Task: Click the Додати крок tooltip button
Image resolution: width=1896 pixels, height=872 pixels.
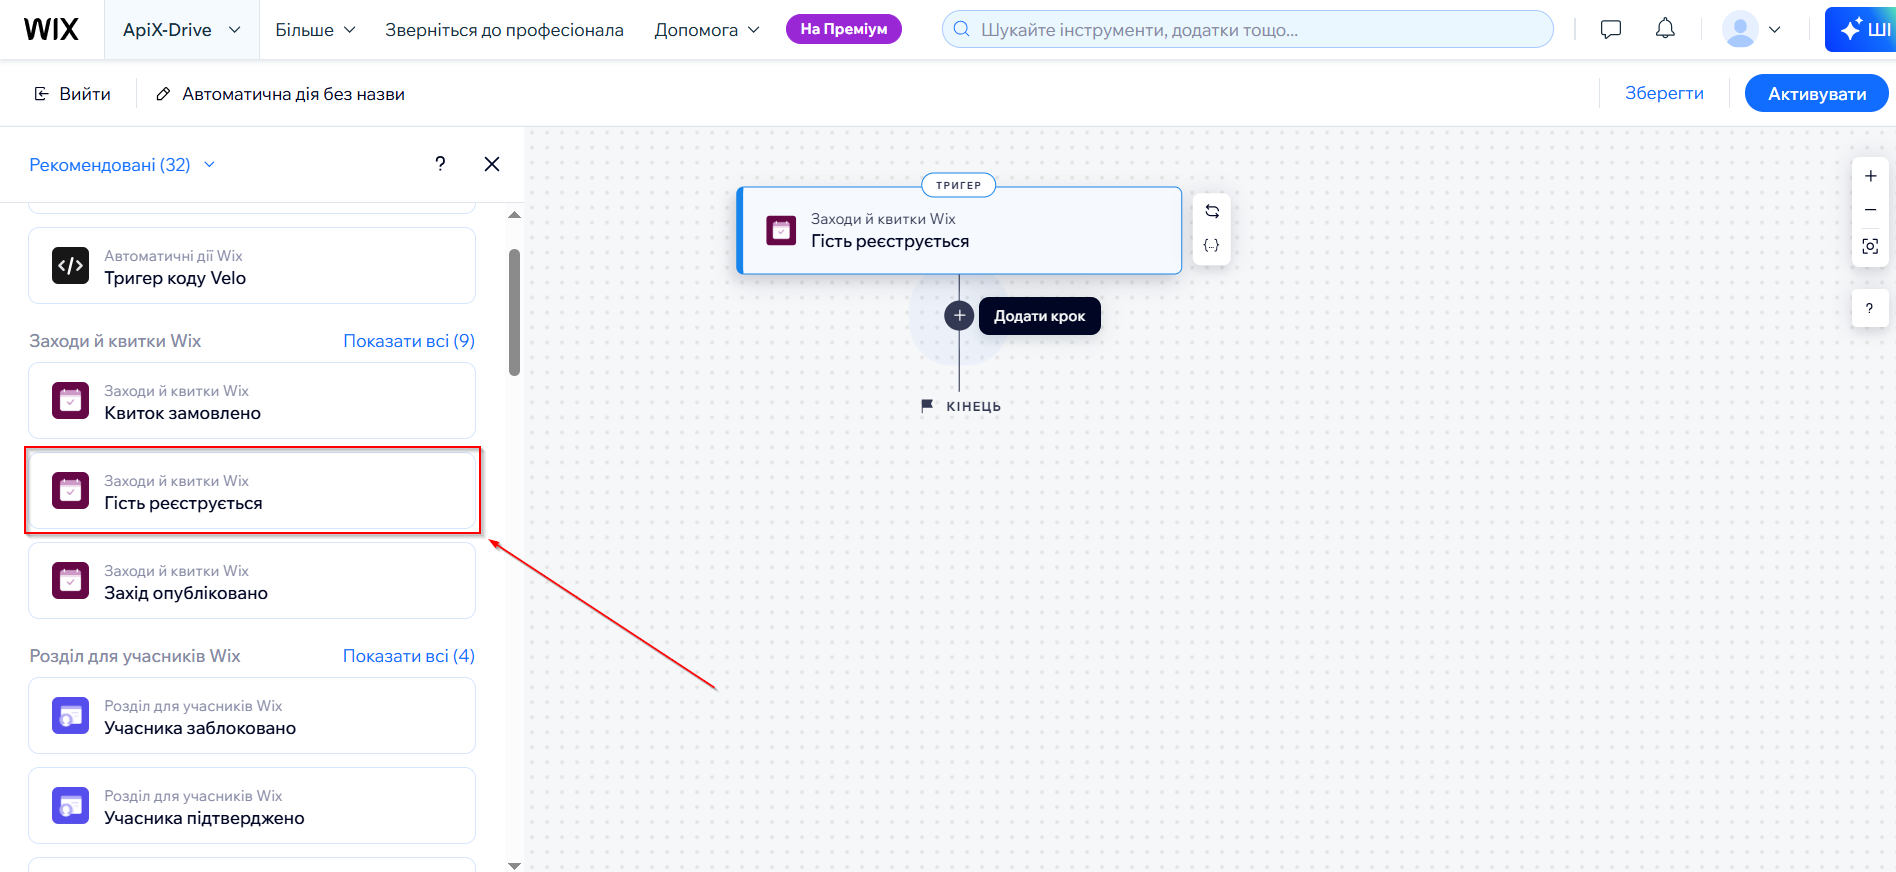Action: (x=1039, y=316)
